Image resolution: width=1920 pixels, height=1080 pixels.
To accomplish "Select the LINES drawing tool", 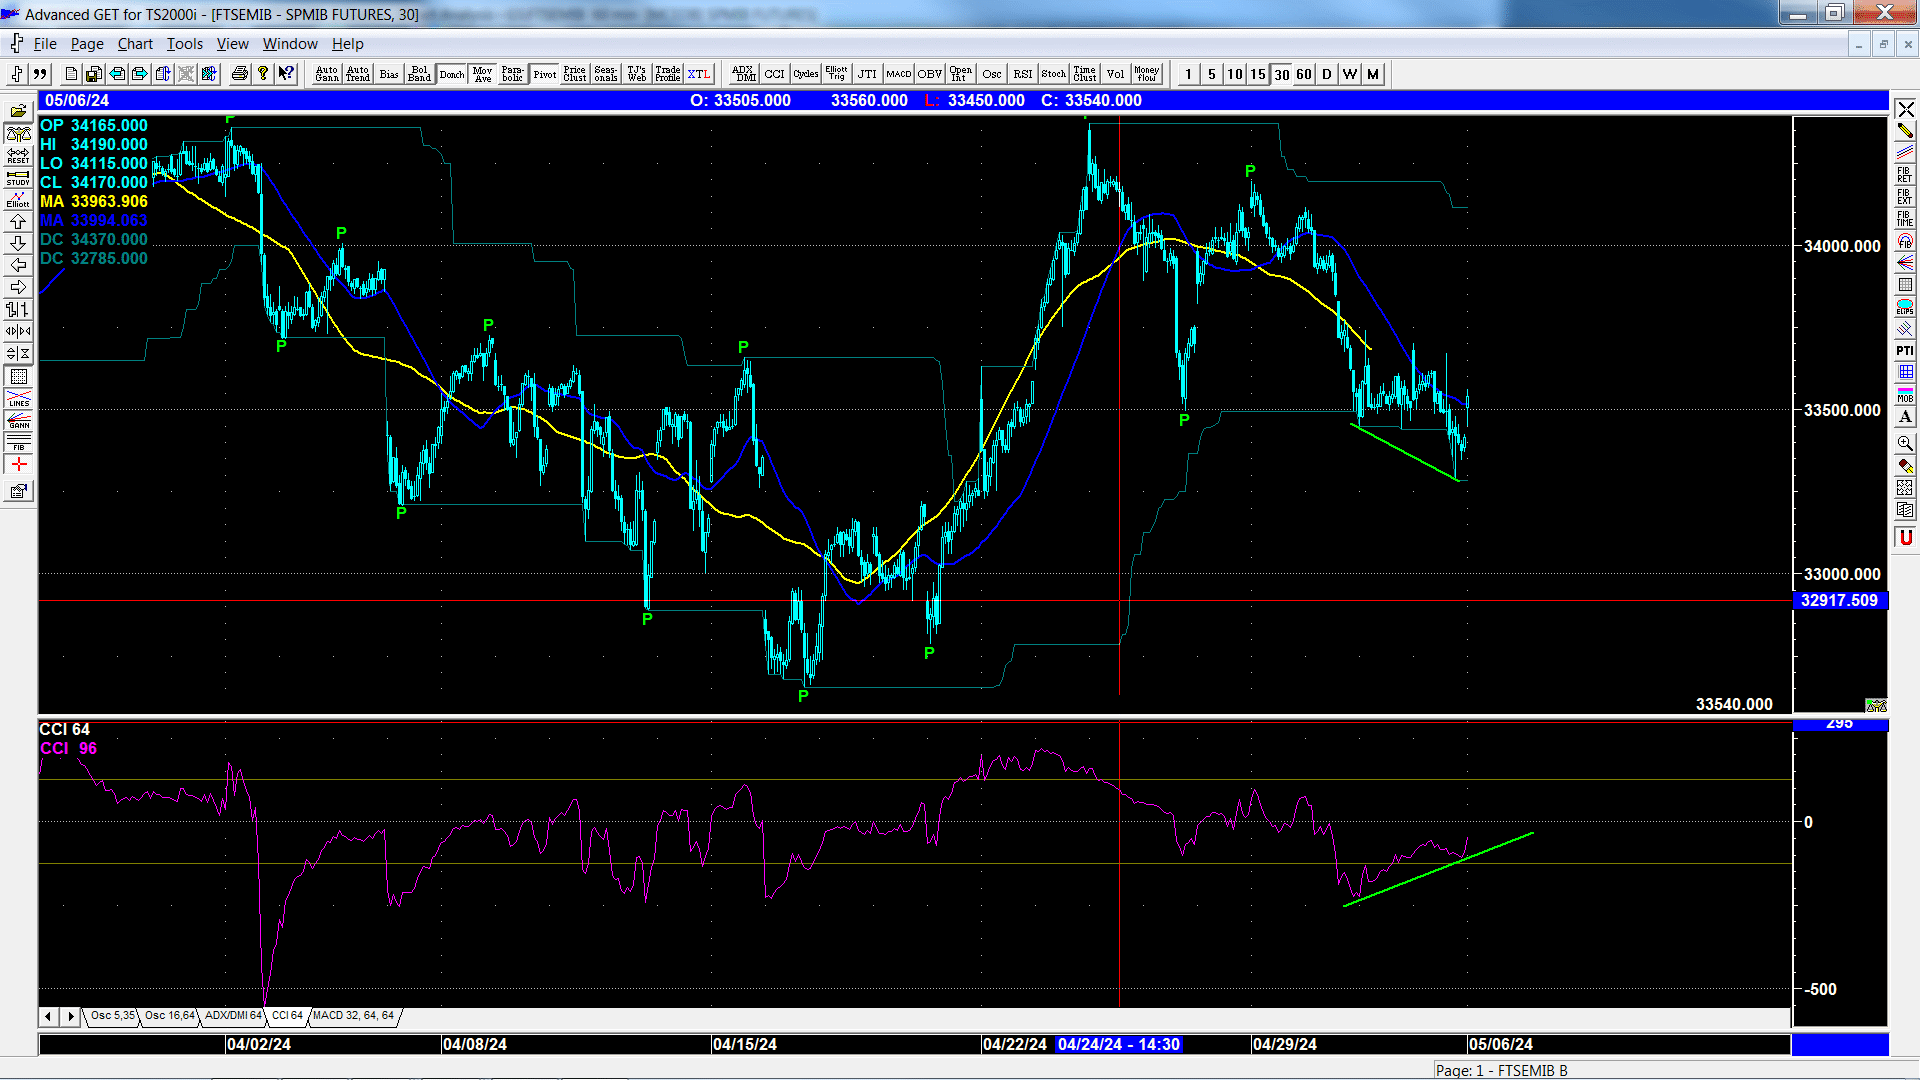I will pyautogui.click(x=18, y=398).
